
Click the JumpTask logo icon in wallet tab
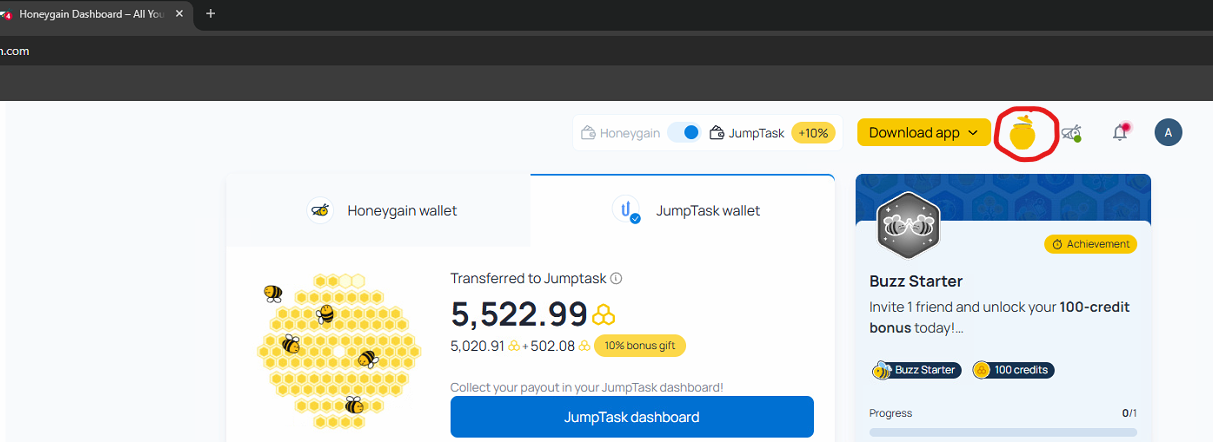[x=626, y=209]
